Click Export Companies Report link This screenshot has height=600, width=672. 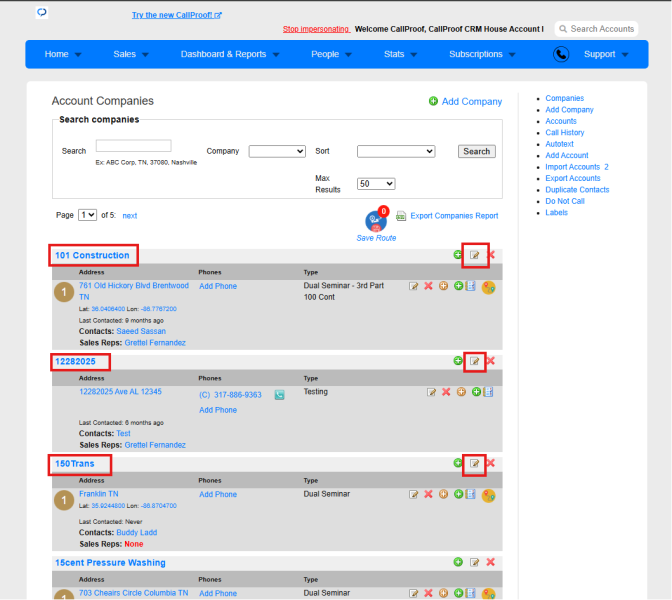click(x=454, y=216)
